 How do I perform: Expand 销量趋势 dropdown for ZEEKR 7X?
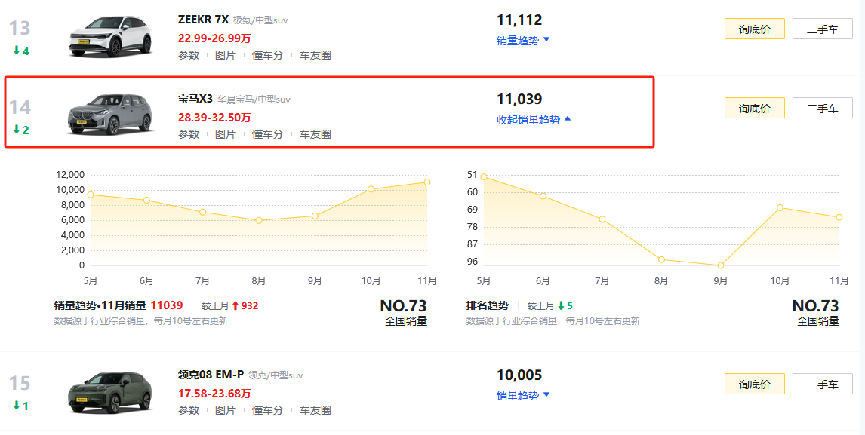tap(523, 40)
